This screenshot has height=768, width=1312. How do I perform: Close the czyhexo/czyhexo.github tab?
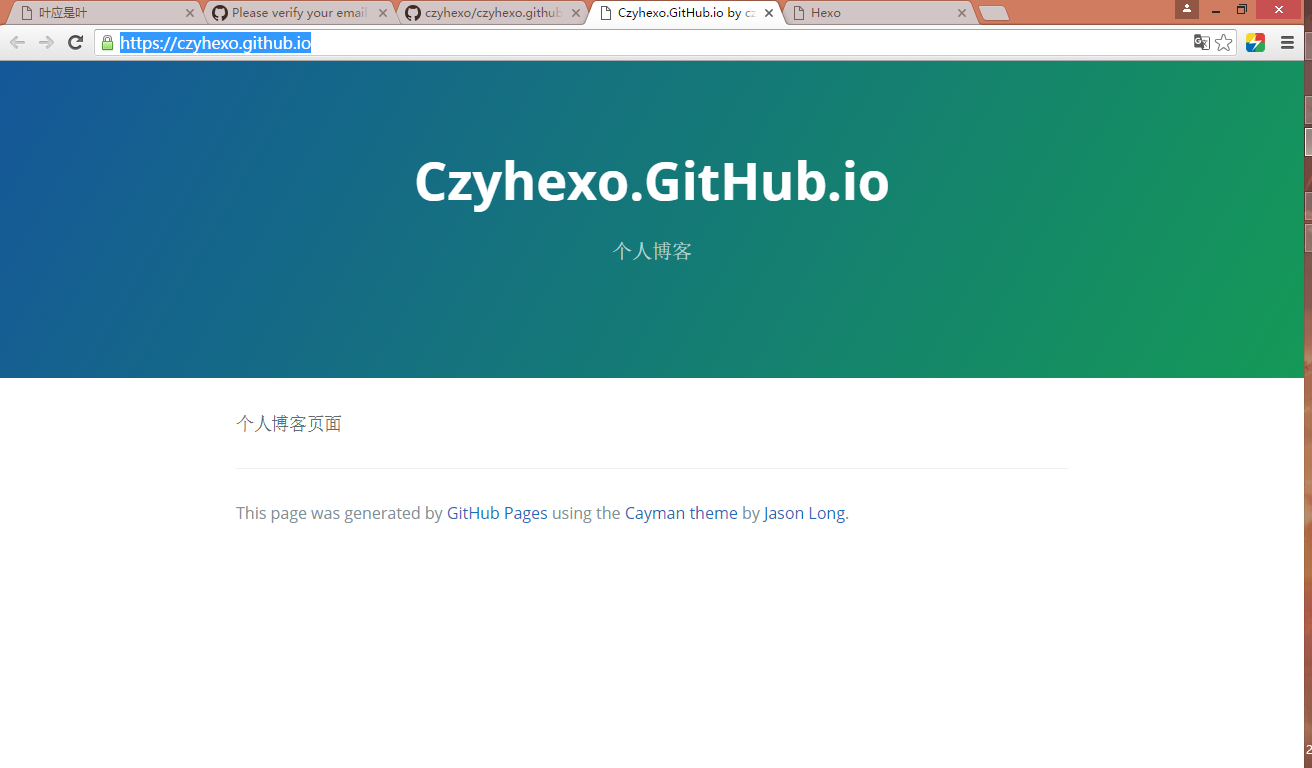(x=576, y=14)
